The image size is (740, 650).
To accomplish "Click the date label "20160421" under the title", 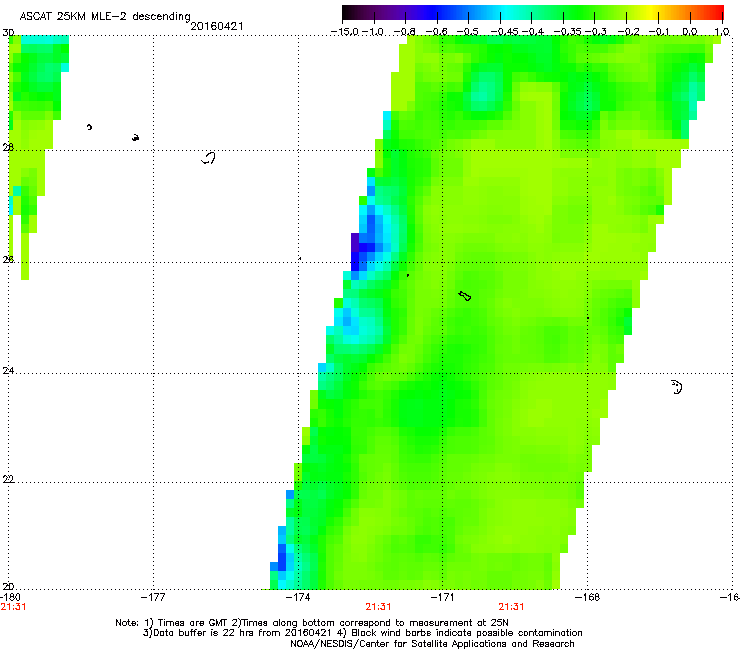I will [x=217, y=26].
